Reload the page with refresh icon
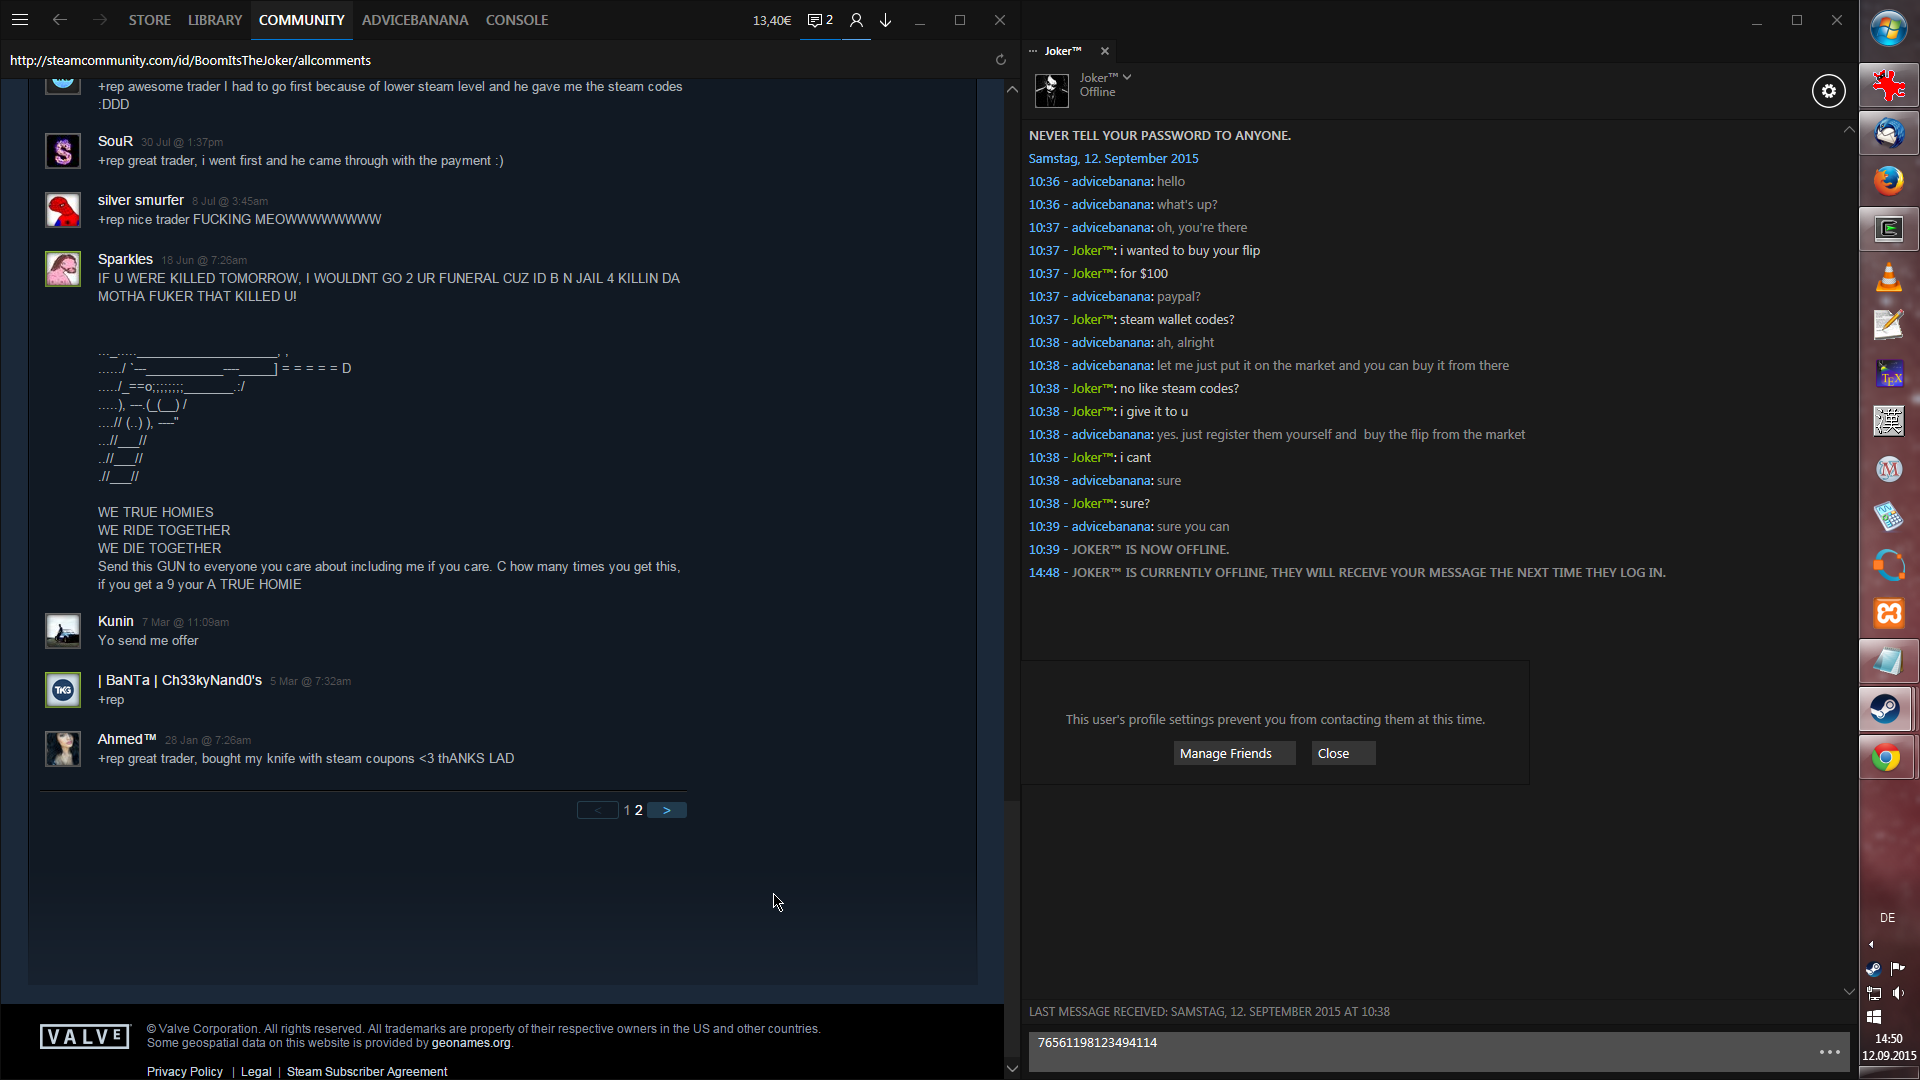1920x1080 pixels. click(x=1000, y=60)
